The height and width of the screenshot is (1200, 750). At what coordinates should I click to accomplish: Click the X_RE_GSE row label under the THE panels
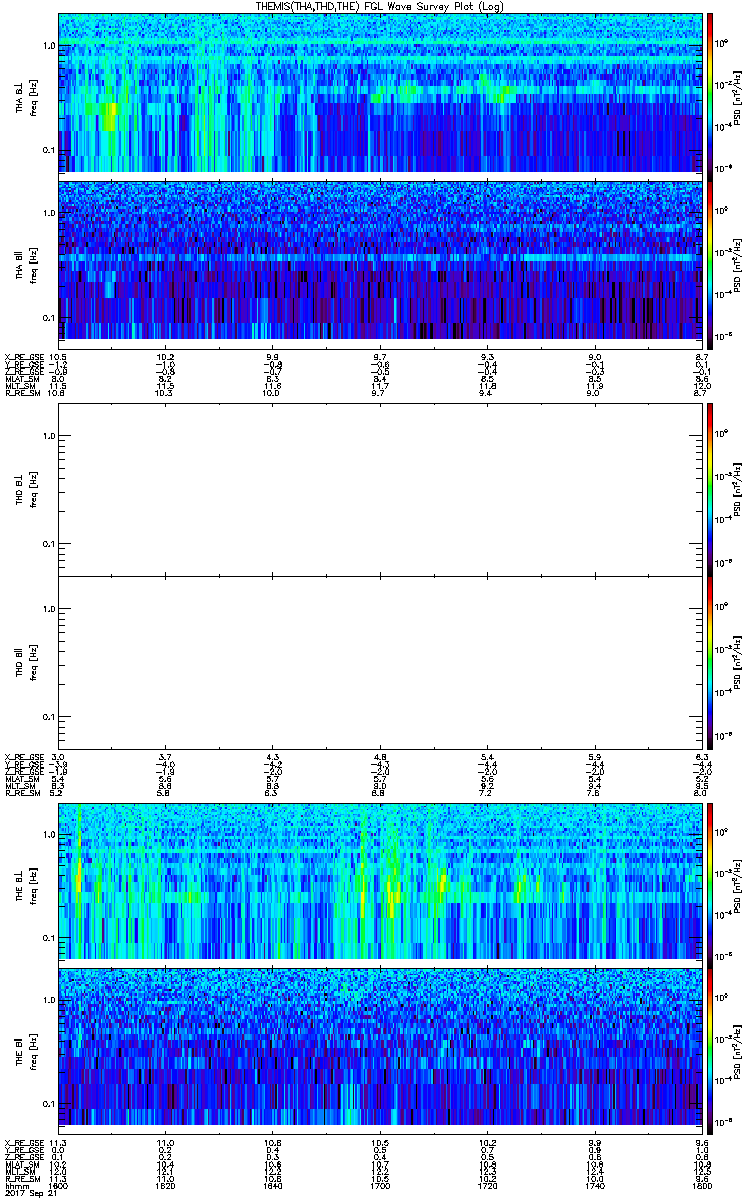(x=24, y=1142)
